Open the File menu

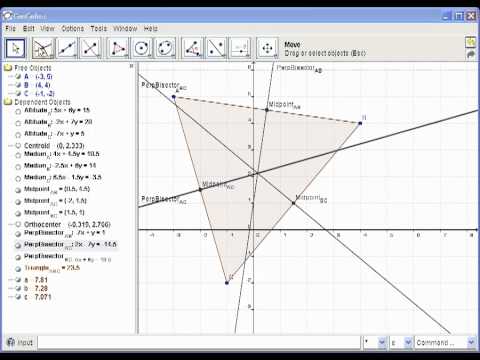point(11,28)
